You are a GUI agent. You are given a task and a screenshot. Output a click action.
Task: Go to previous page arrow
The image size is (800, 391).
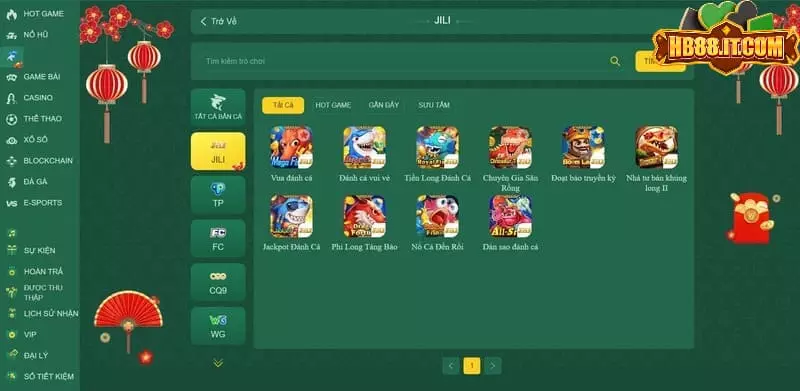[451, 366]
